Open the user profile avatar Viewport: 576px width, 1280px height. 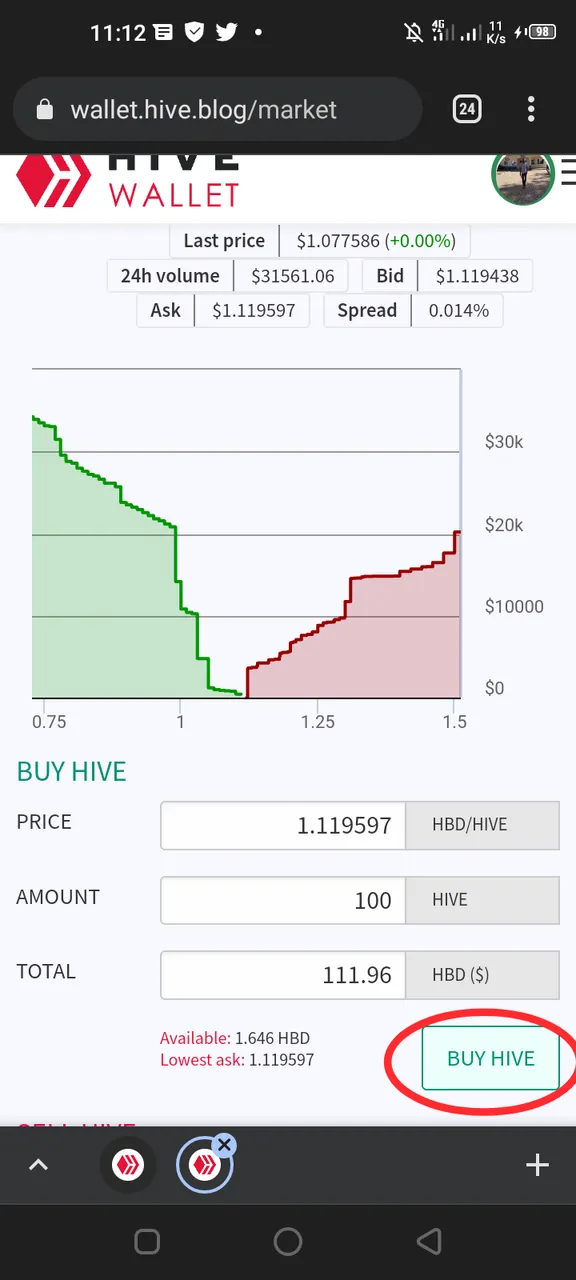pos(523,174)
